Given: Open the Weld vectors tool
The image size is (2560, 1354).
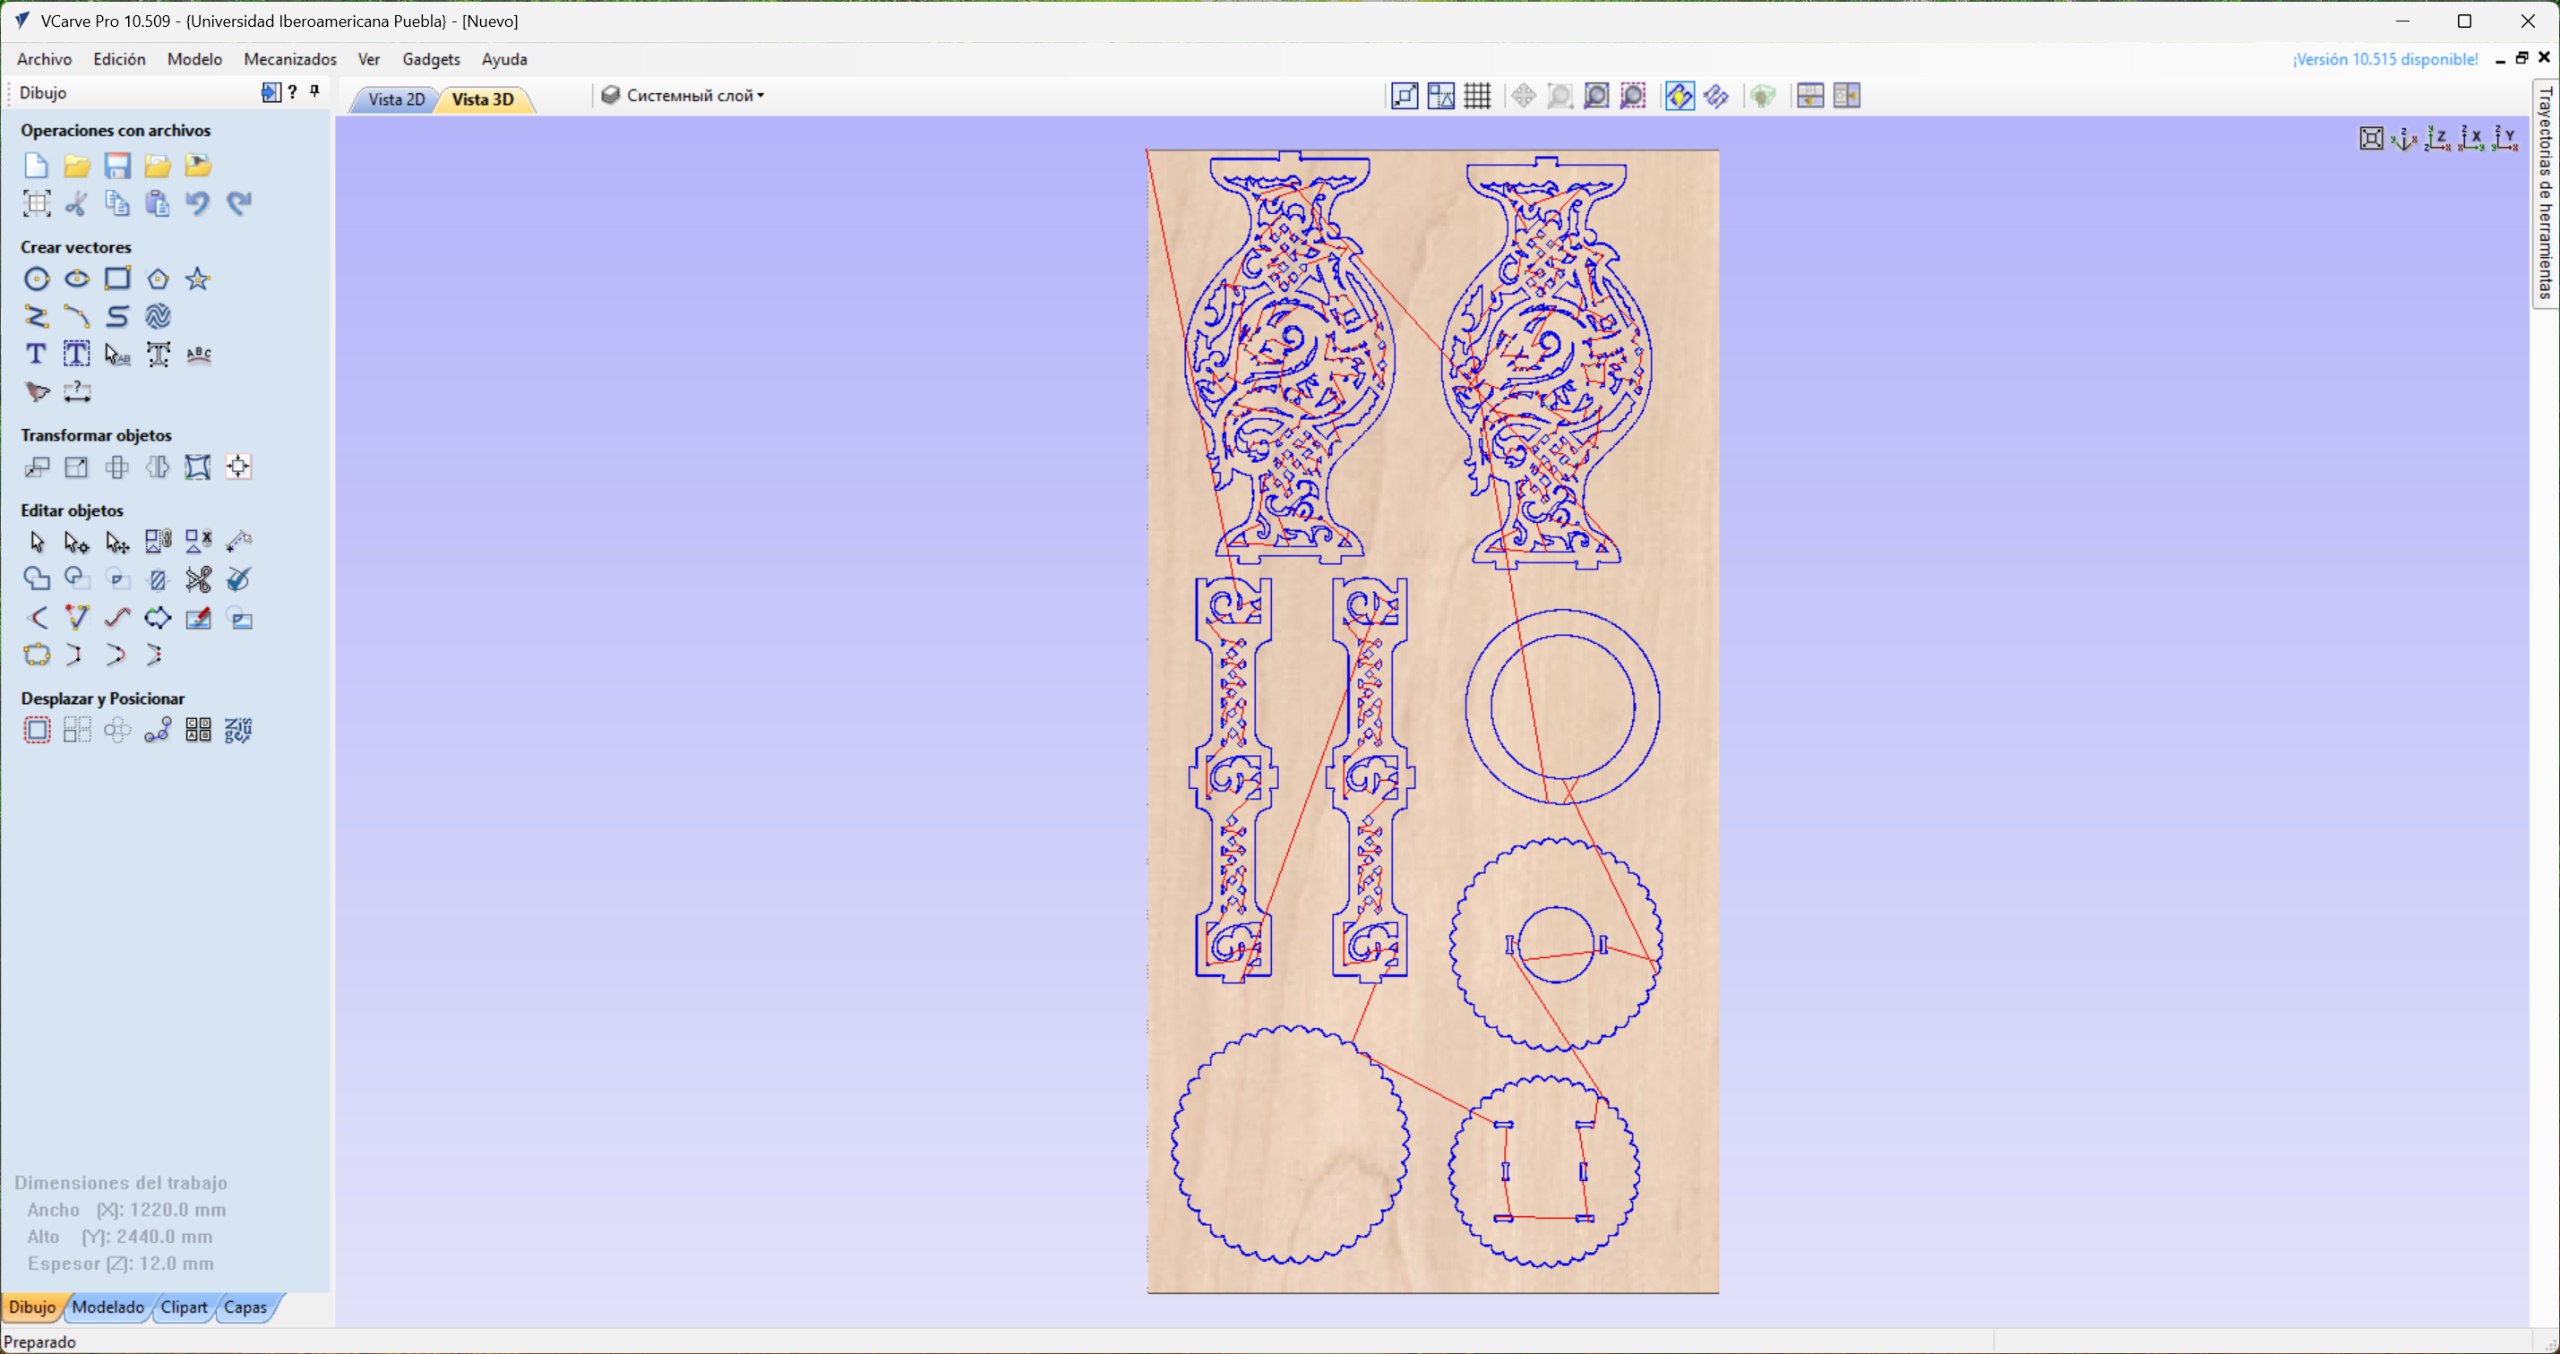Looking at the screenshot, I should (x=37, y=579).
